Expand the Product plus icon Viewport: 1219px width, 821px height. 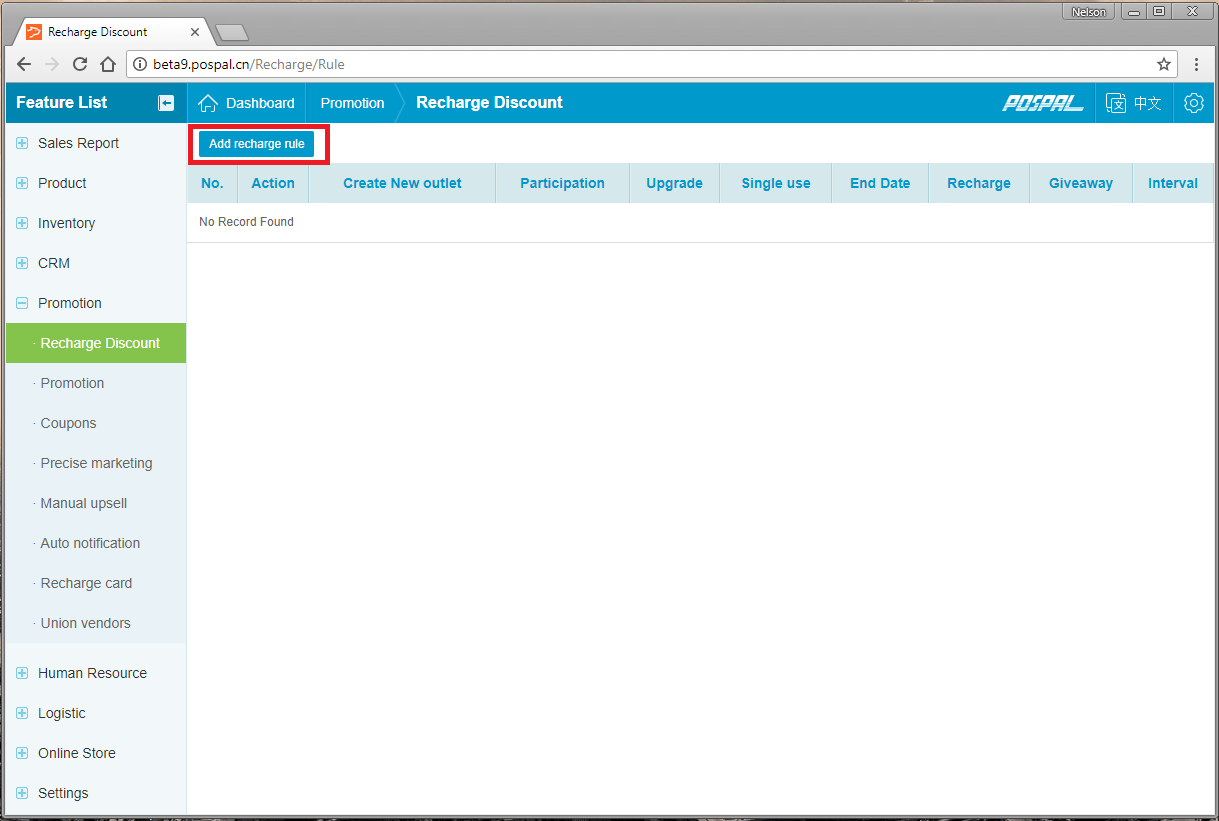coord(22,183)
